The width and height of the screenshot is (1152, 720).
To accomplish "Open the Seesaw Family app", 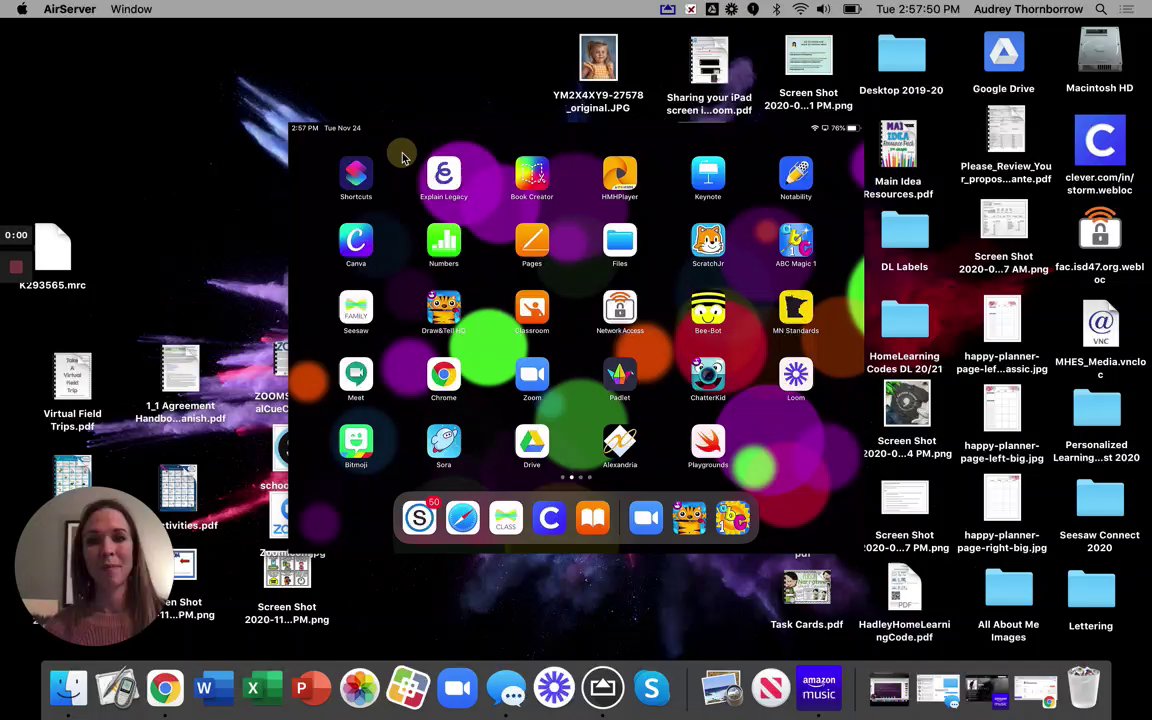I will coord(356,307).
